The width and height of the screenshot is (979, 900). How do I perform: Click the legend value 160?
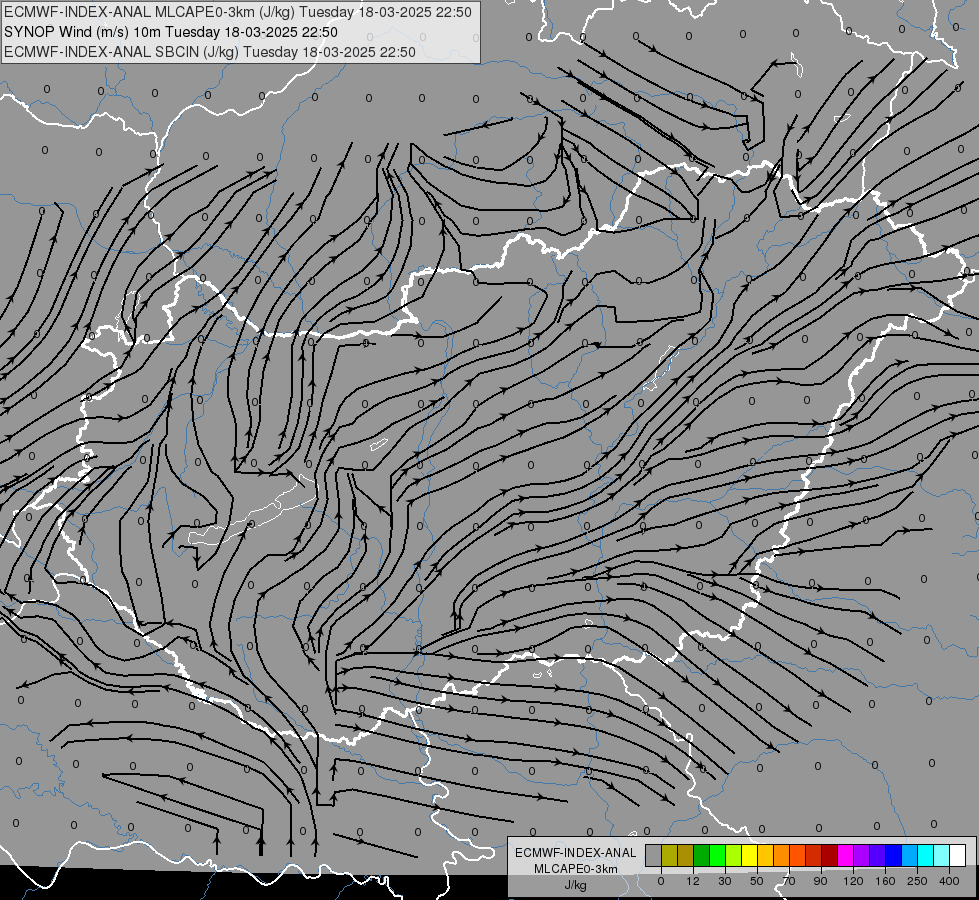click(885, 881)
